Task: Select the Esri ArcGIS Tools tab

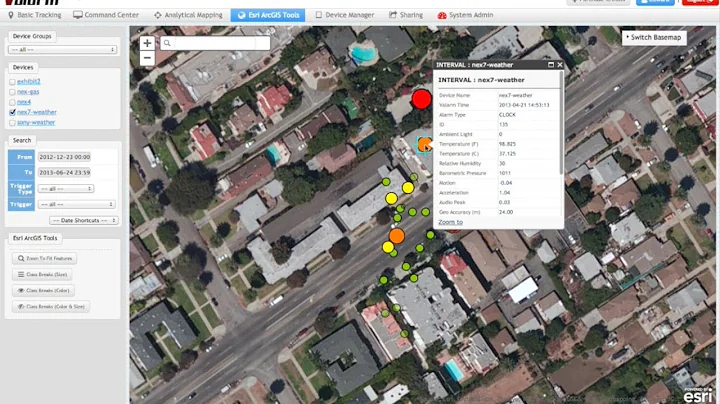Action: pyautogui.click(x=268, y=15)
